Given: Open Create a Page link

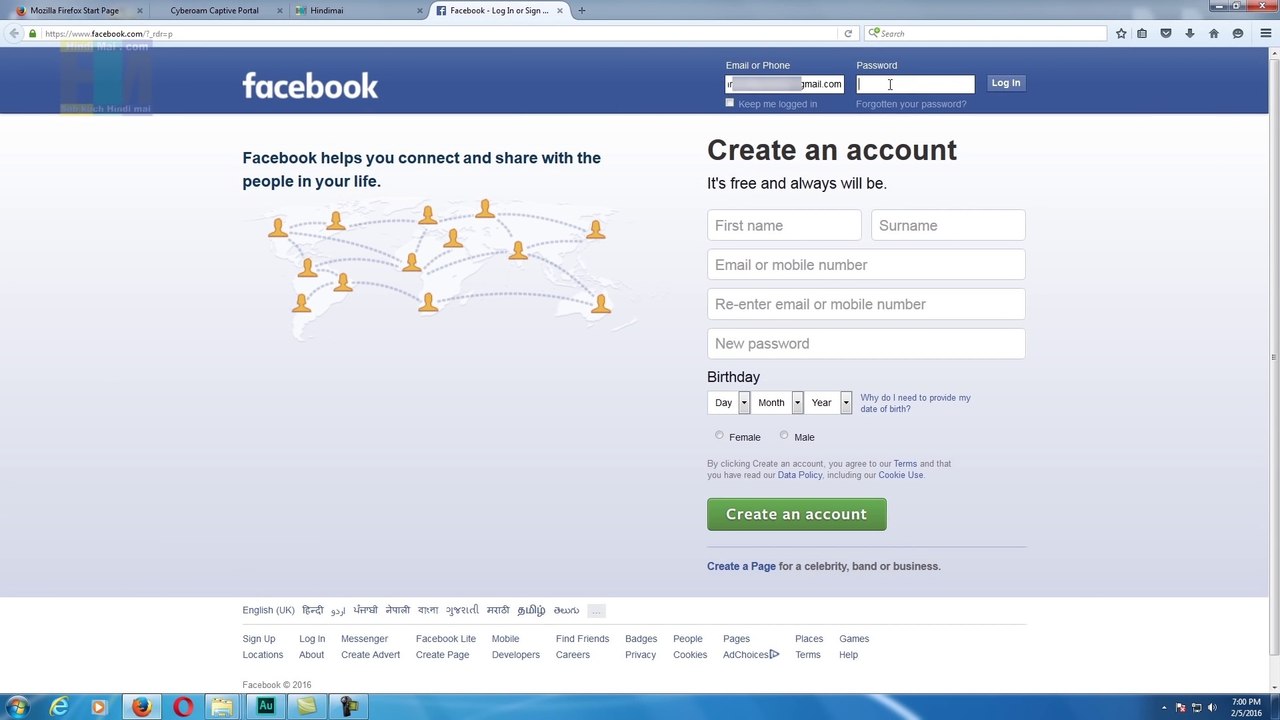Looking at the screenshot, I should click(741, 566).
